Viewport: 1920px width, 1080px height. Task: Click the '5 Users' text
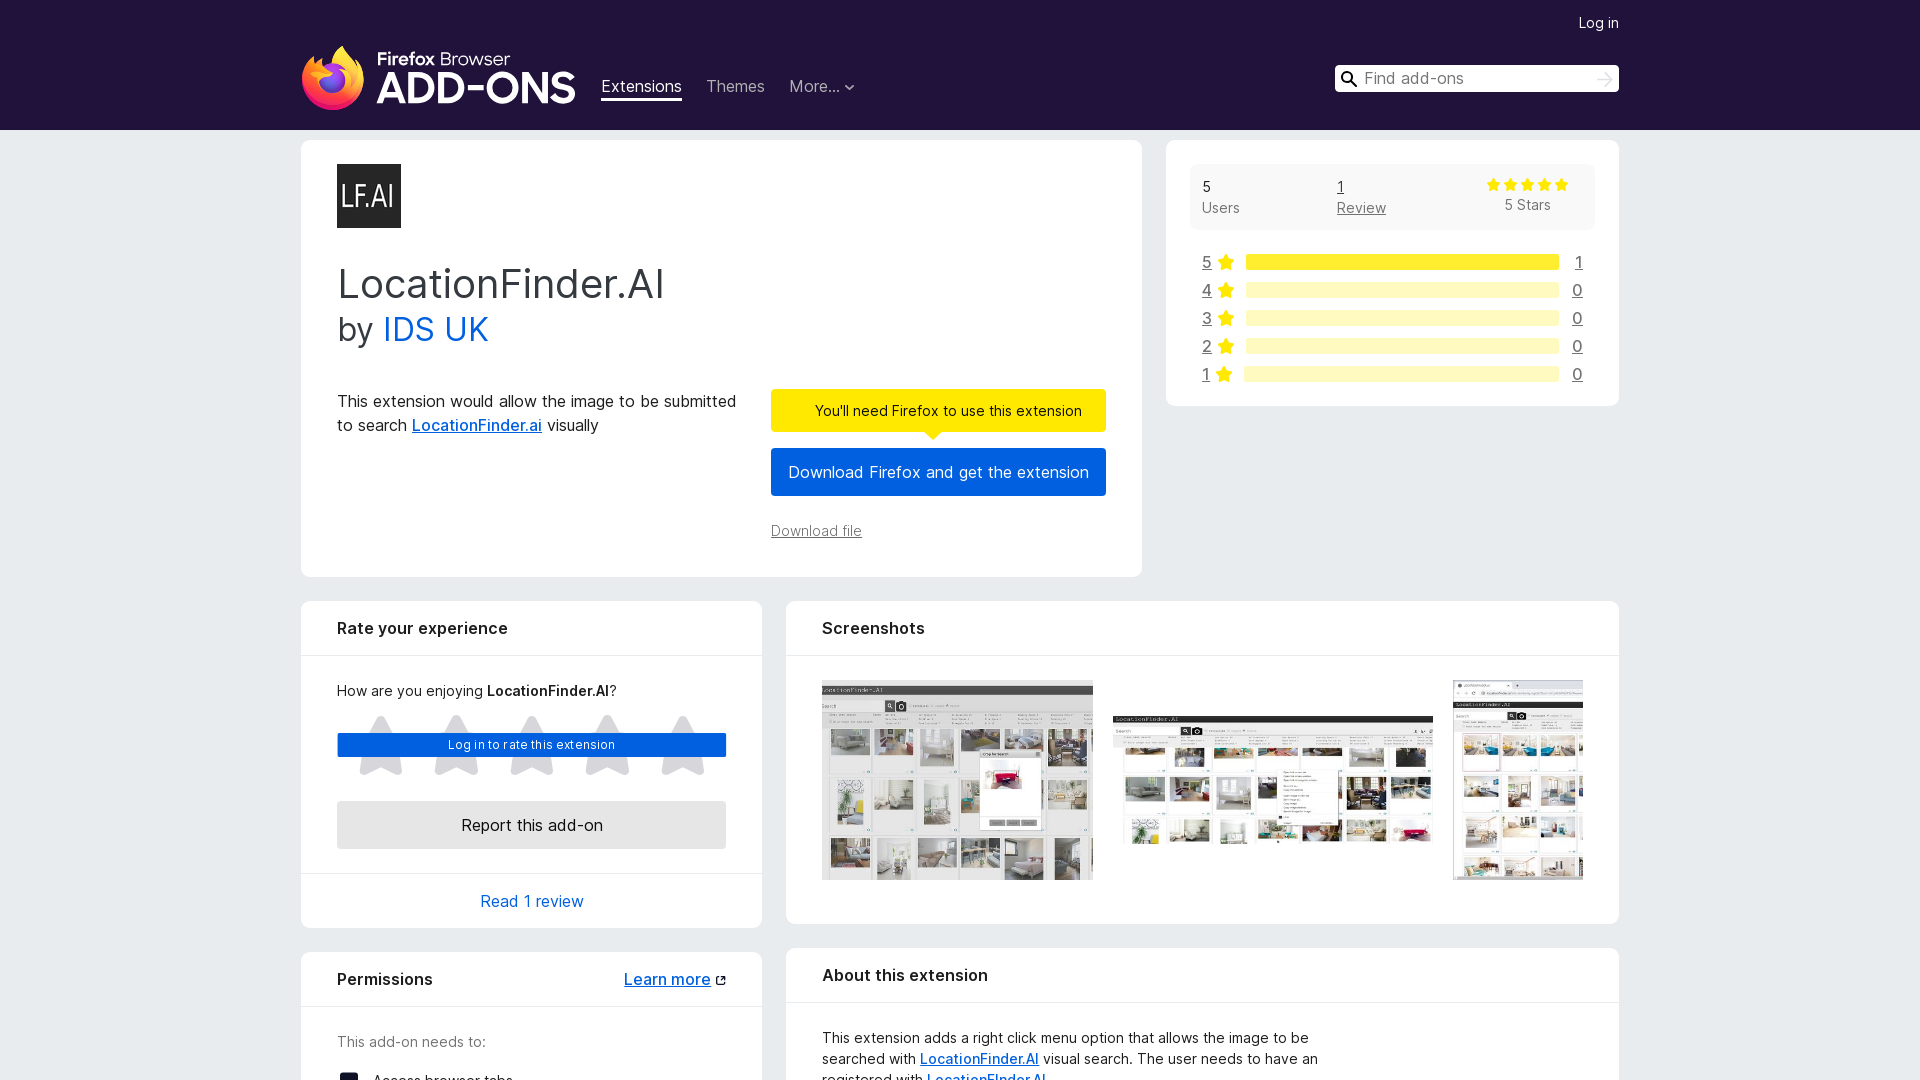(x=1220, y=197)
